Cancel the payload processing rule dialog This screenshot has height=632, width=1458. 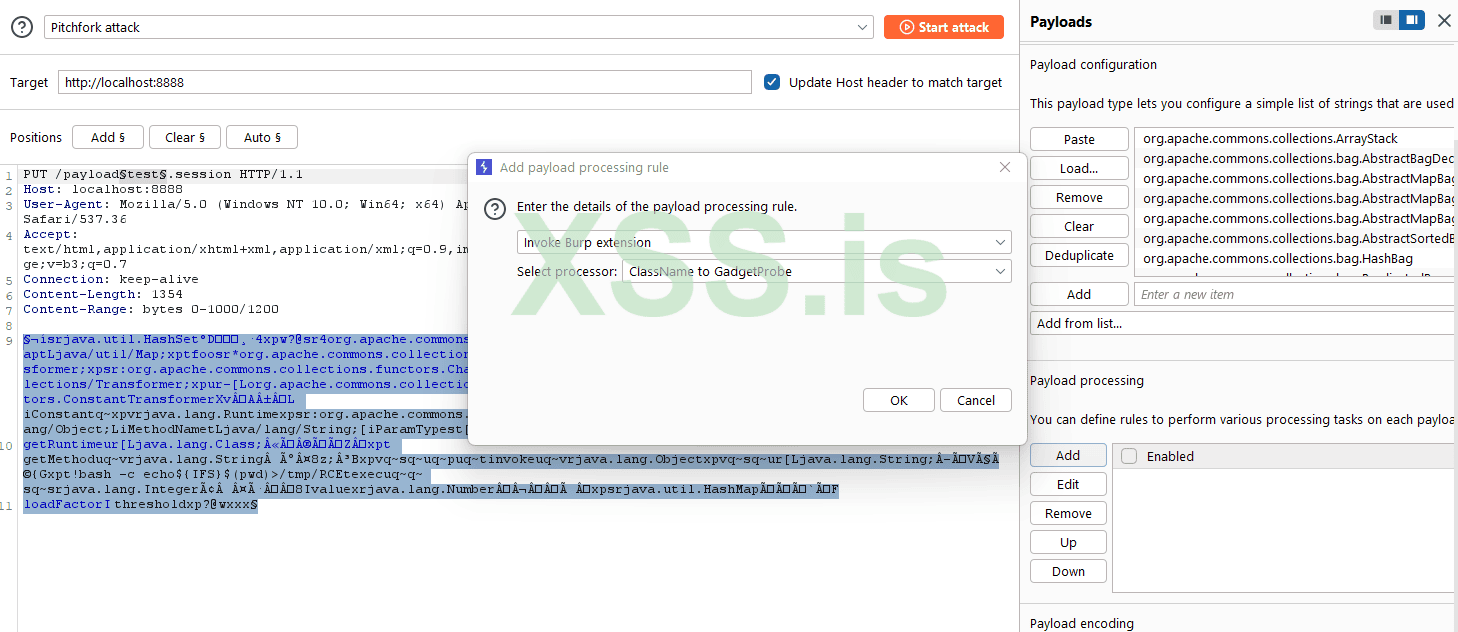pos(976,400)
